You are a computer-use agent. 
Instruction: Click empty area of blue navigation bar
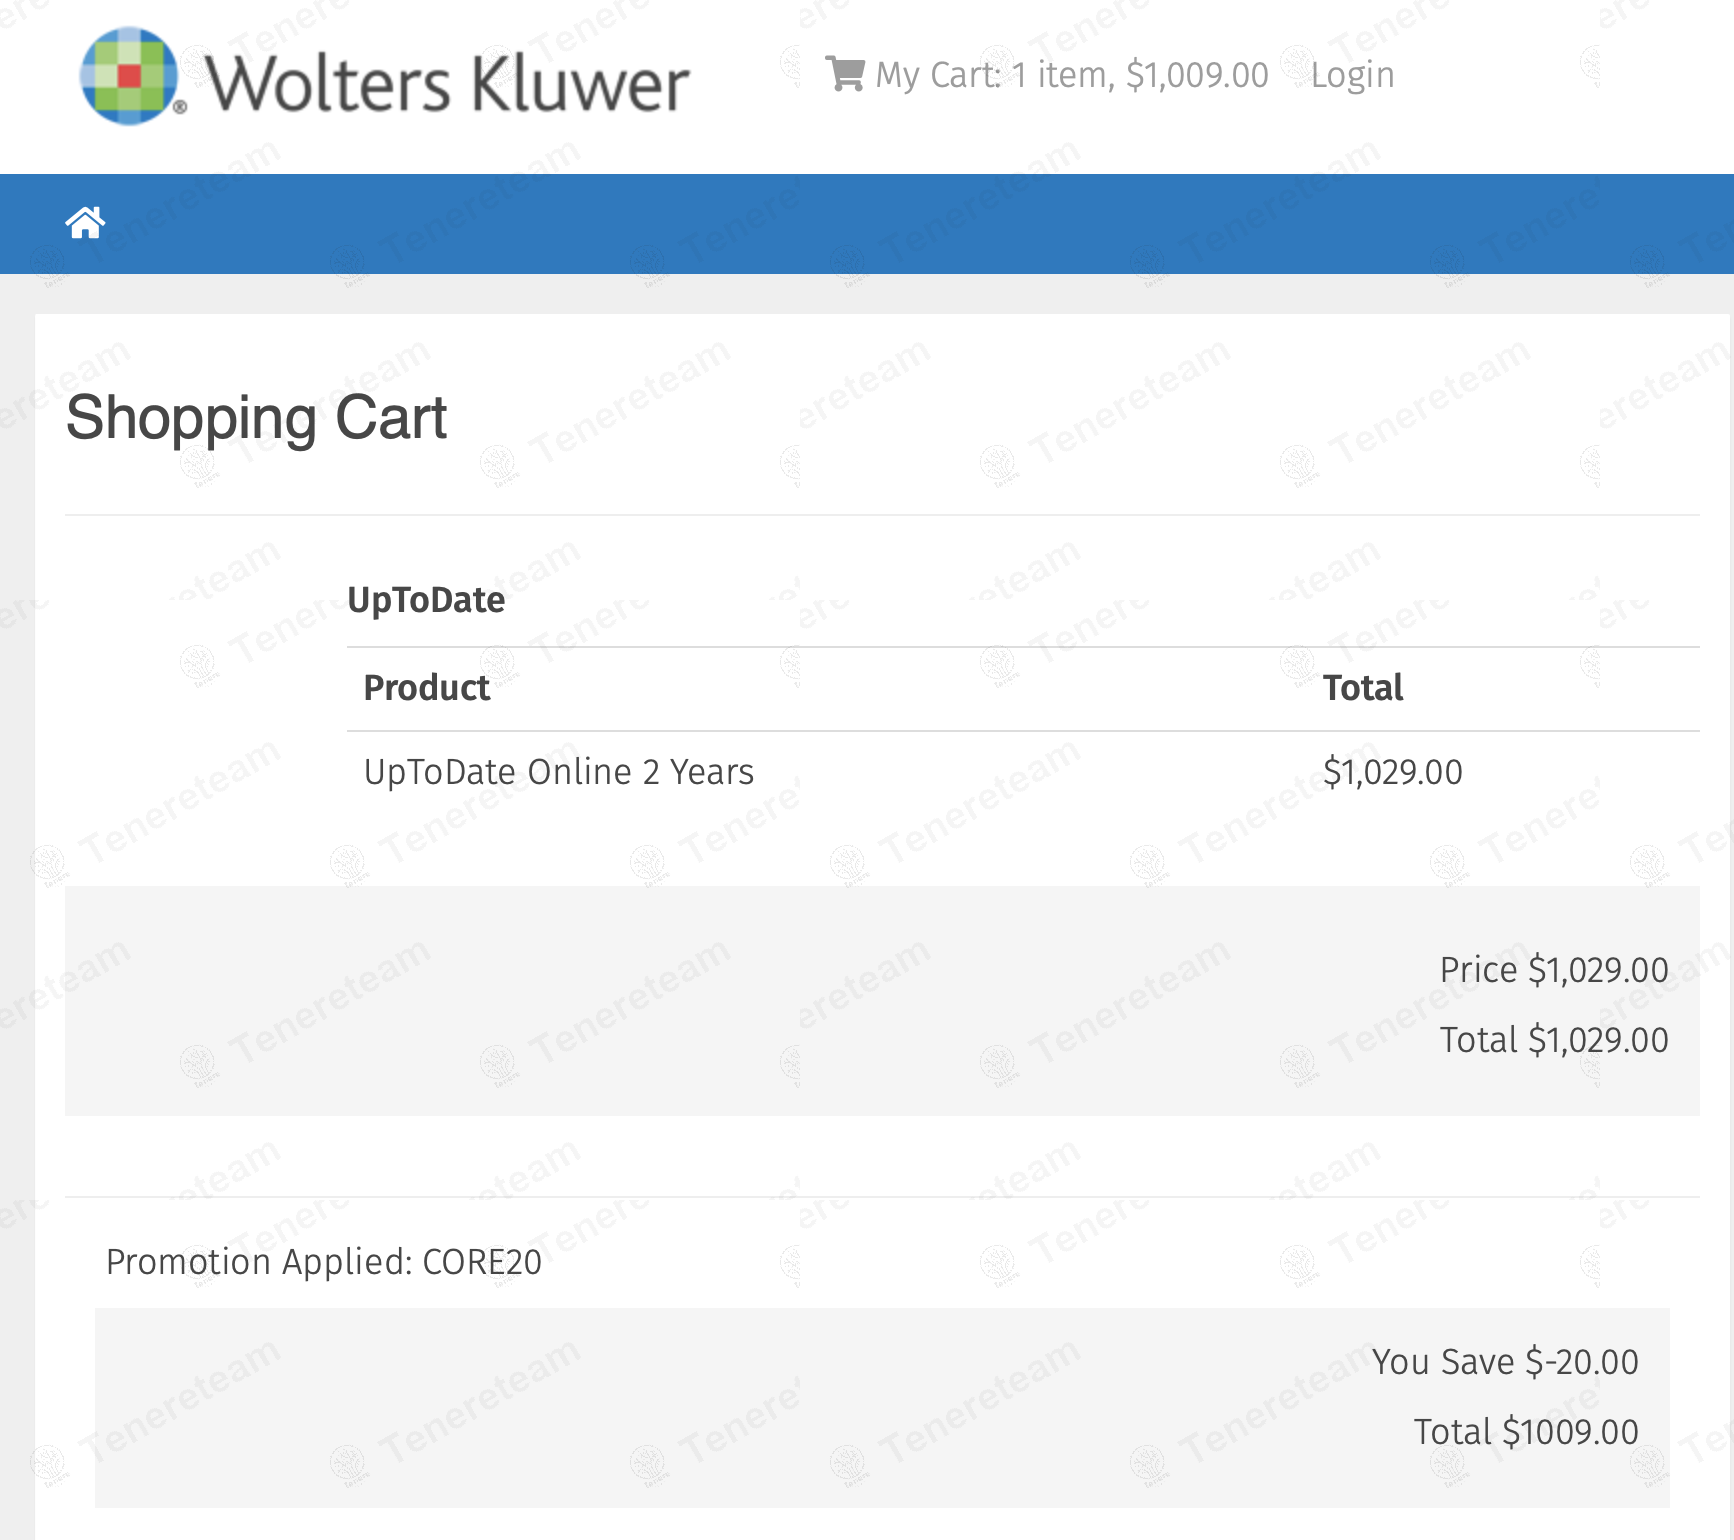(900, 223)
